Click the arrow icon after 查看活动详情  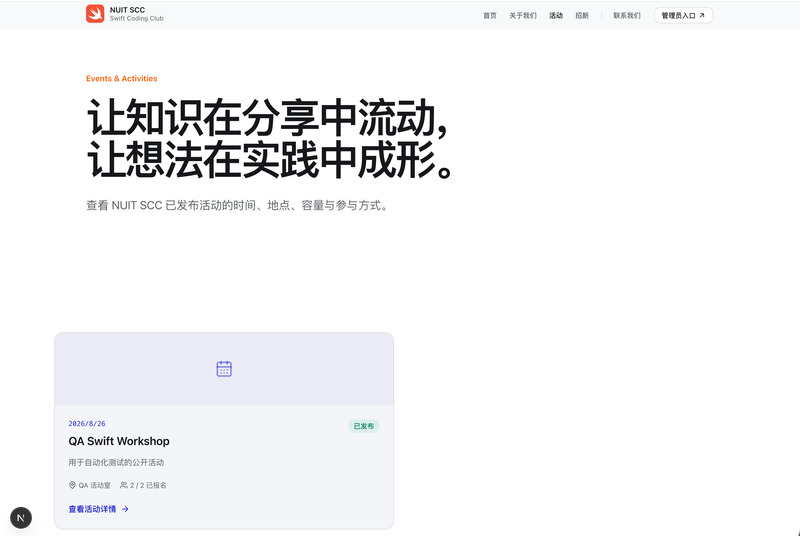125,509
